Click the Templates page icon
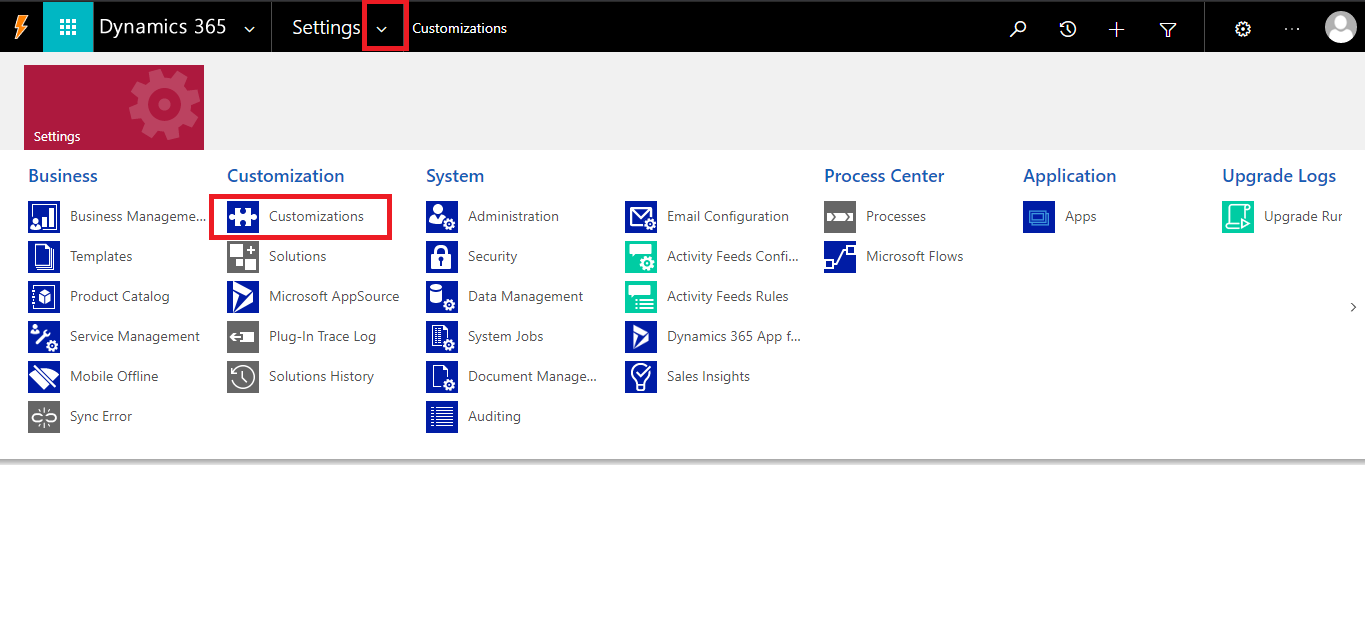Image resolution: width=1365 pixels, height=631 pixels. (44, 256)
